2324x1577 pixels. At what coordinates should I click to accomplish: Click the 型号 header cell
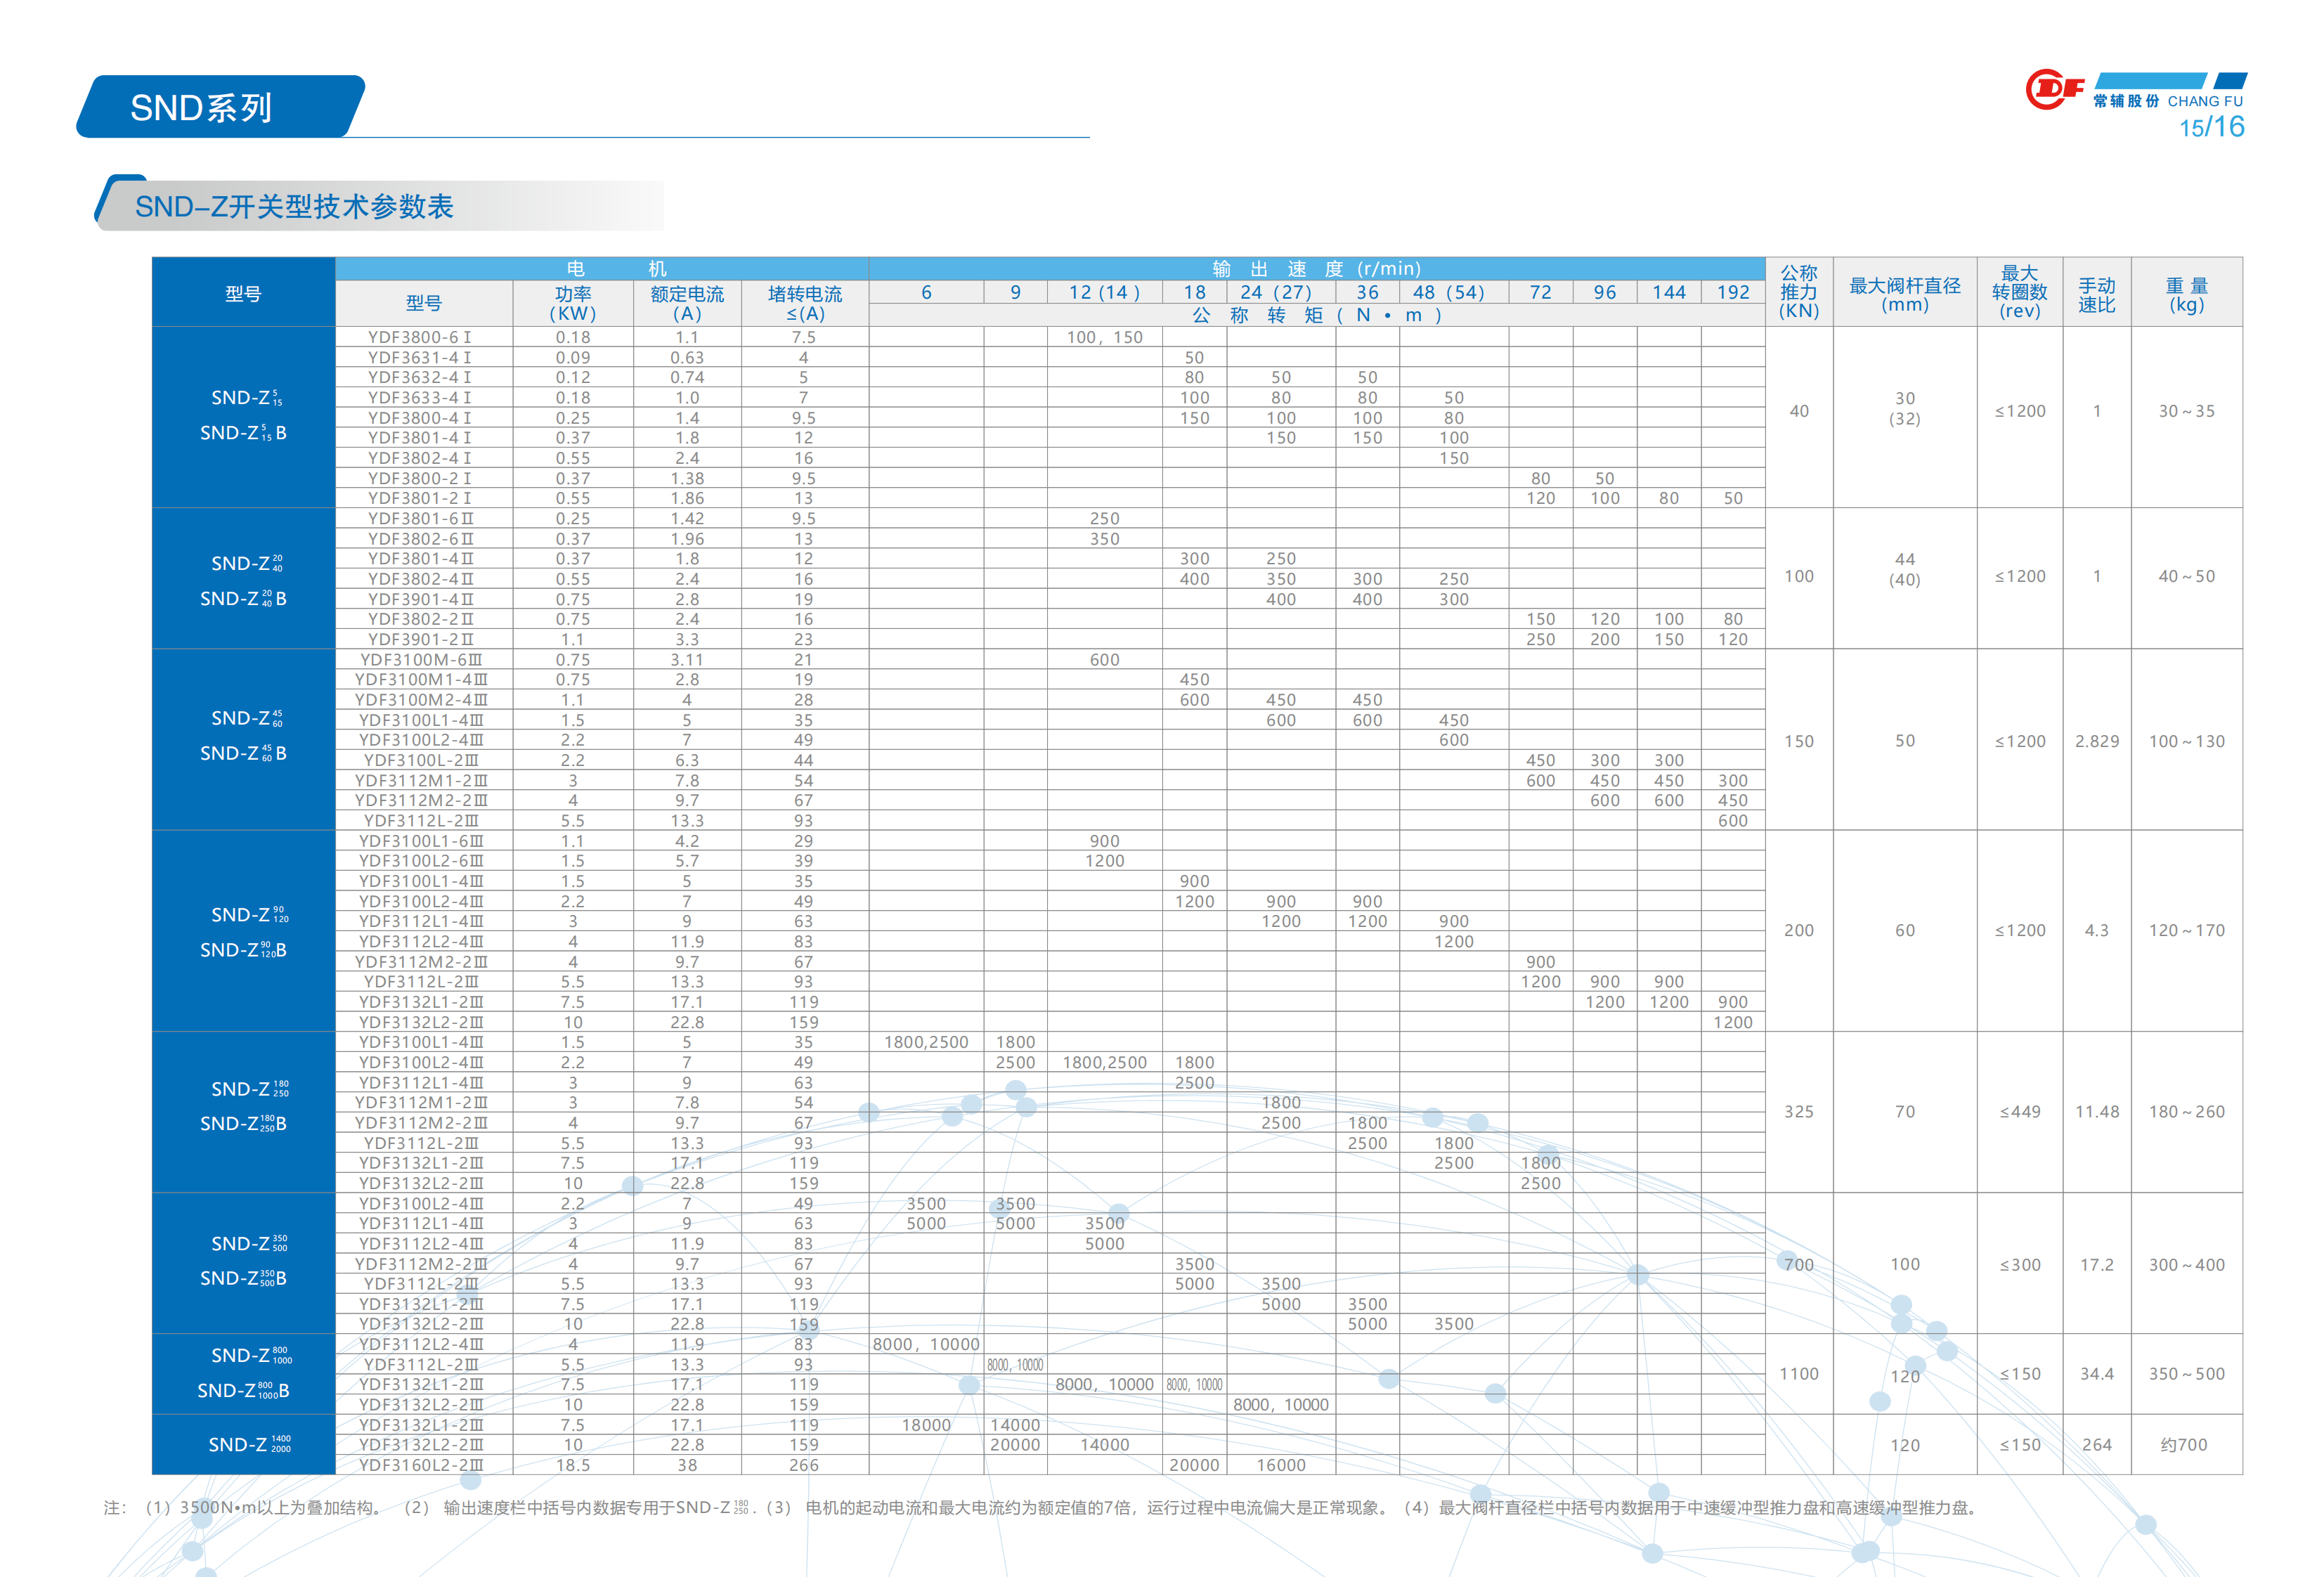[243, 293]
